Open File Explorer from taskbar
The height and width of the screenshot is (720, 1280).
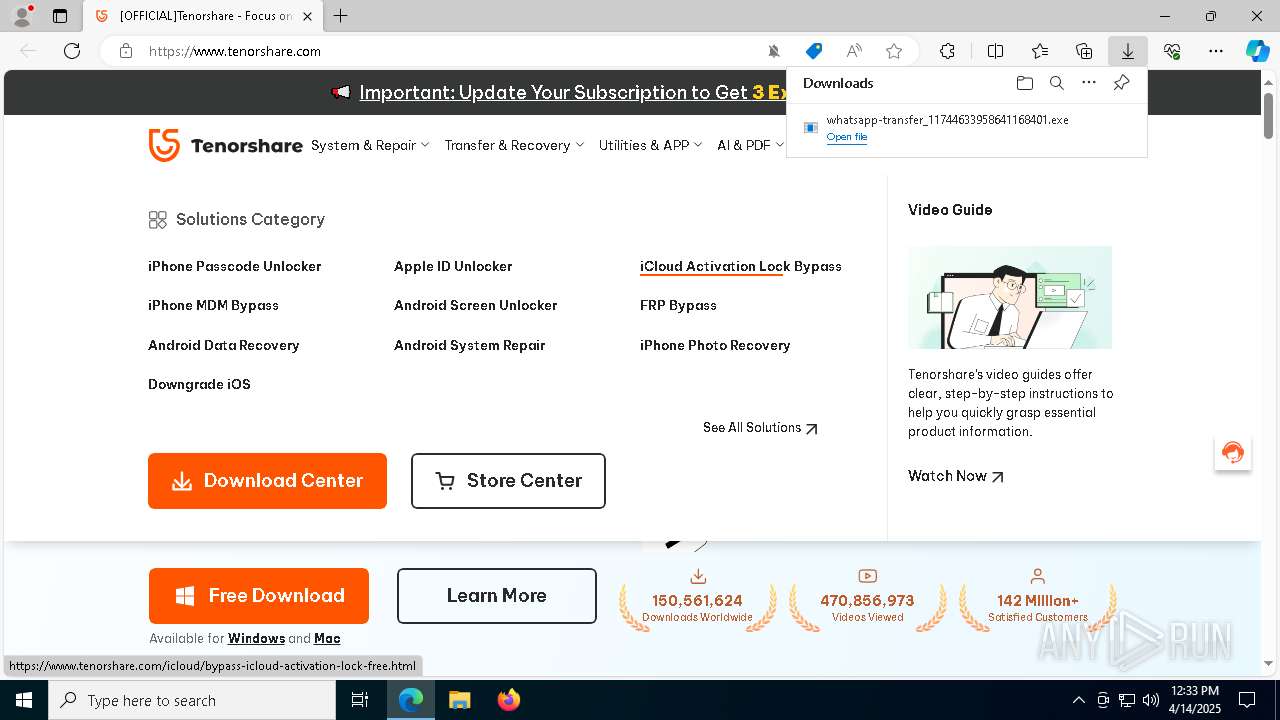(459, 700)
